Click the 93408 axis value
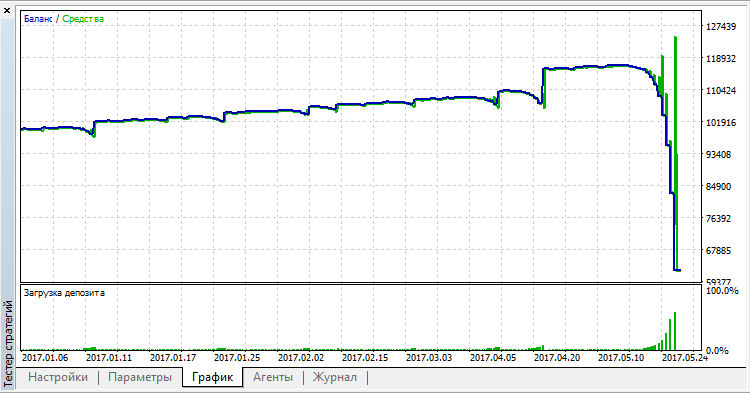750x394 pixels. [718, 154]
